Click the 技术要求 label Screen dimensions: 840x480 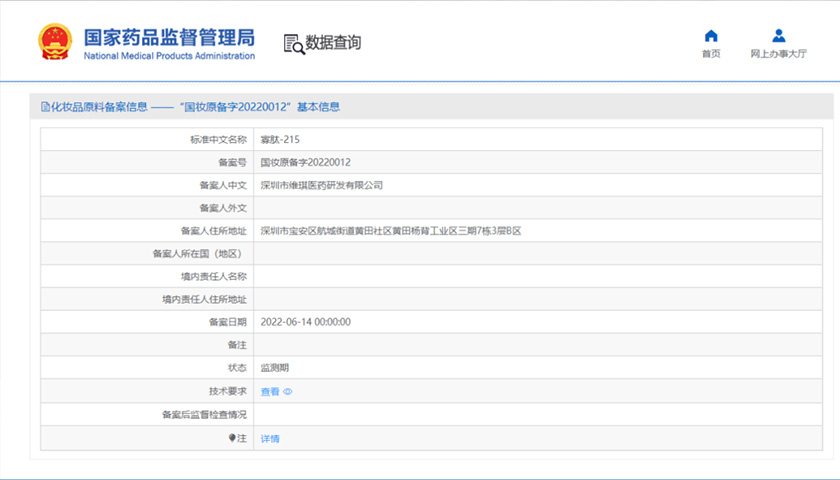coord(228,391)
